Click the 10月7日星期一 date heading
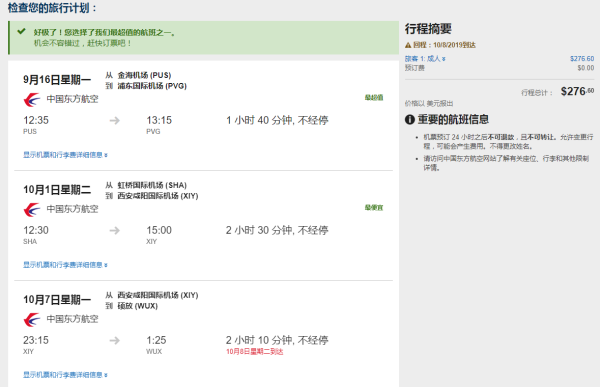This screenshot has width=600, height=387. click(57, 299)
